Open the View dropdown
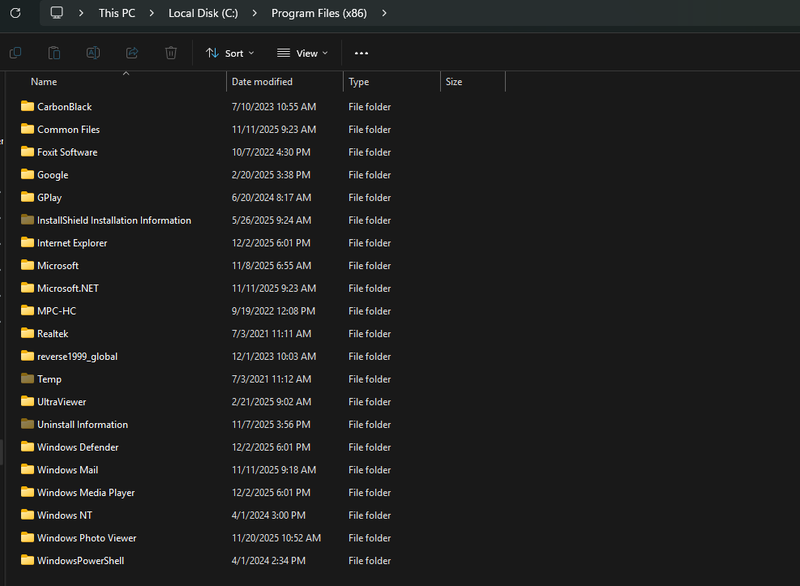The width and height of the screenshot is (800, 586). [302, 53]
